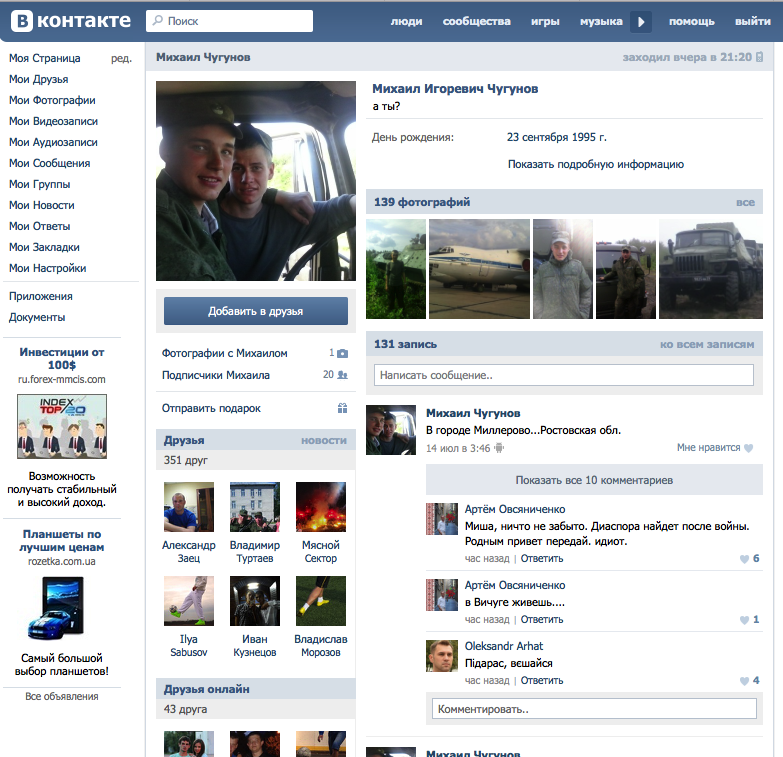Click Добавить в друзья button
Image resolution: width=783 pixels, height=757 pixels.
click(x=256, y=311)
